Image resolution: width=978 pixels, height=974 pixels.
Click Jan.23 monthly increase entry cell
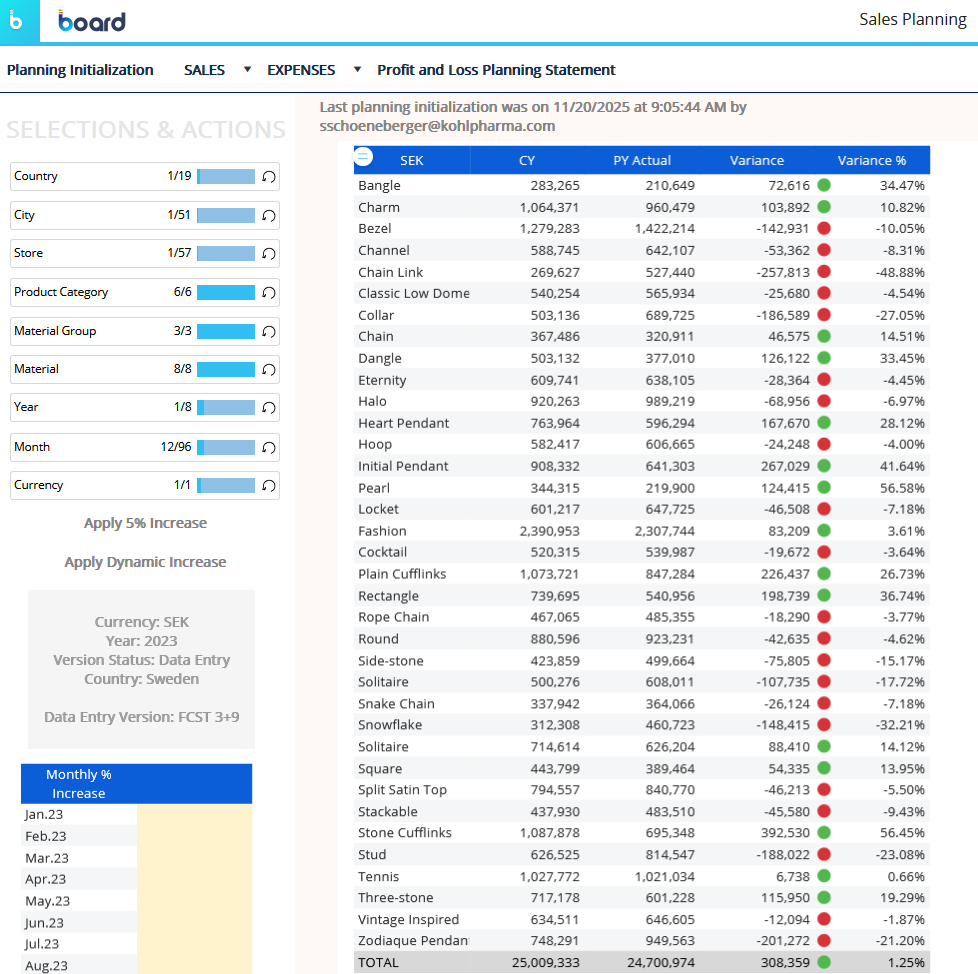tap(195, 814)
